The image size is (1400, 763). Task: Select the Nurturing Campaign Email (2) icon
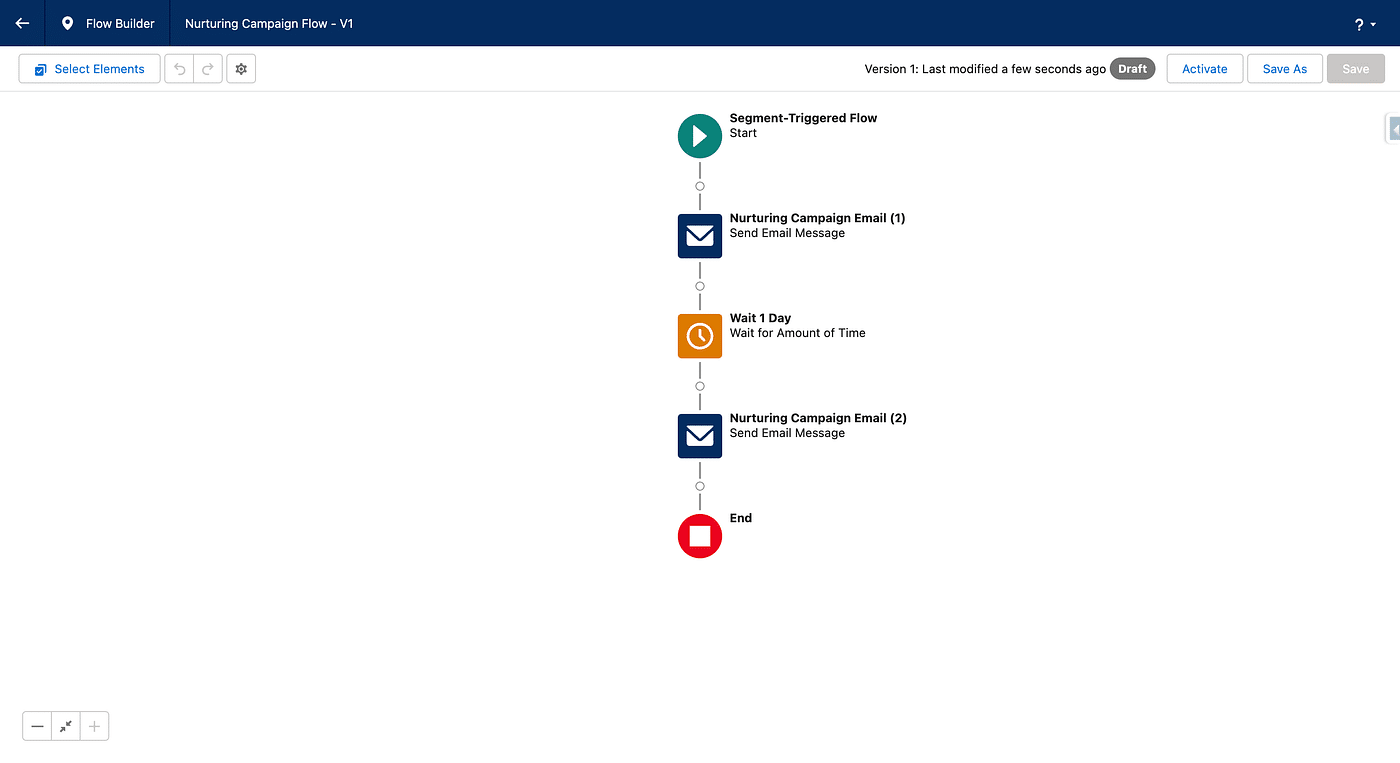[x=699, y=436]
